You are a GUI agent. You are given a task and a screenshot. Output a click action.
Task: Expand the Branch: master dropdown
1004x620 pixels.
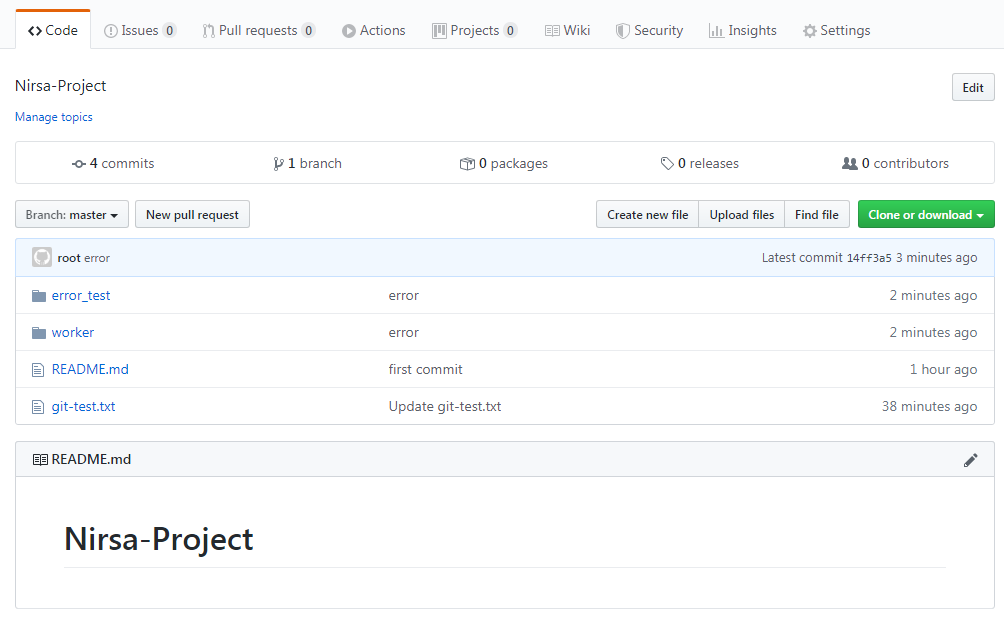click(72, 215)
